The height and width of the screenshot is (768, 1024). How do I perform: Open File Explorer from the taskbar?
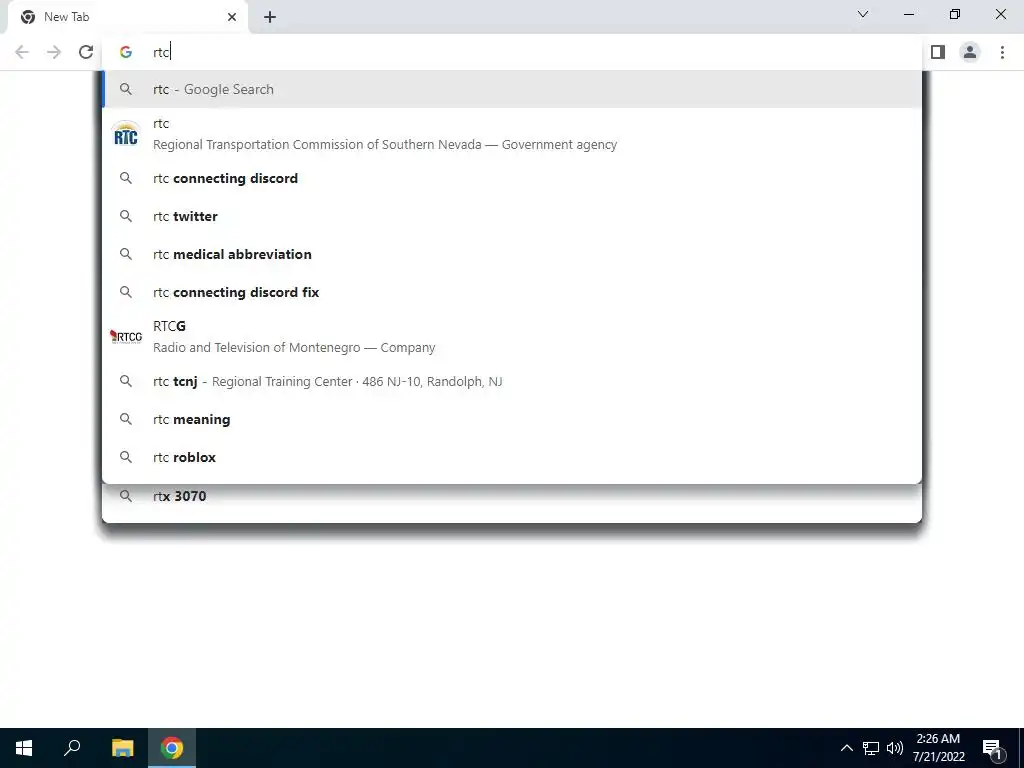tap(122, 748)
